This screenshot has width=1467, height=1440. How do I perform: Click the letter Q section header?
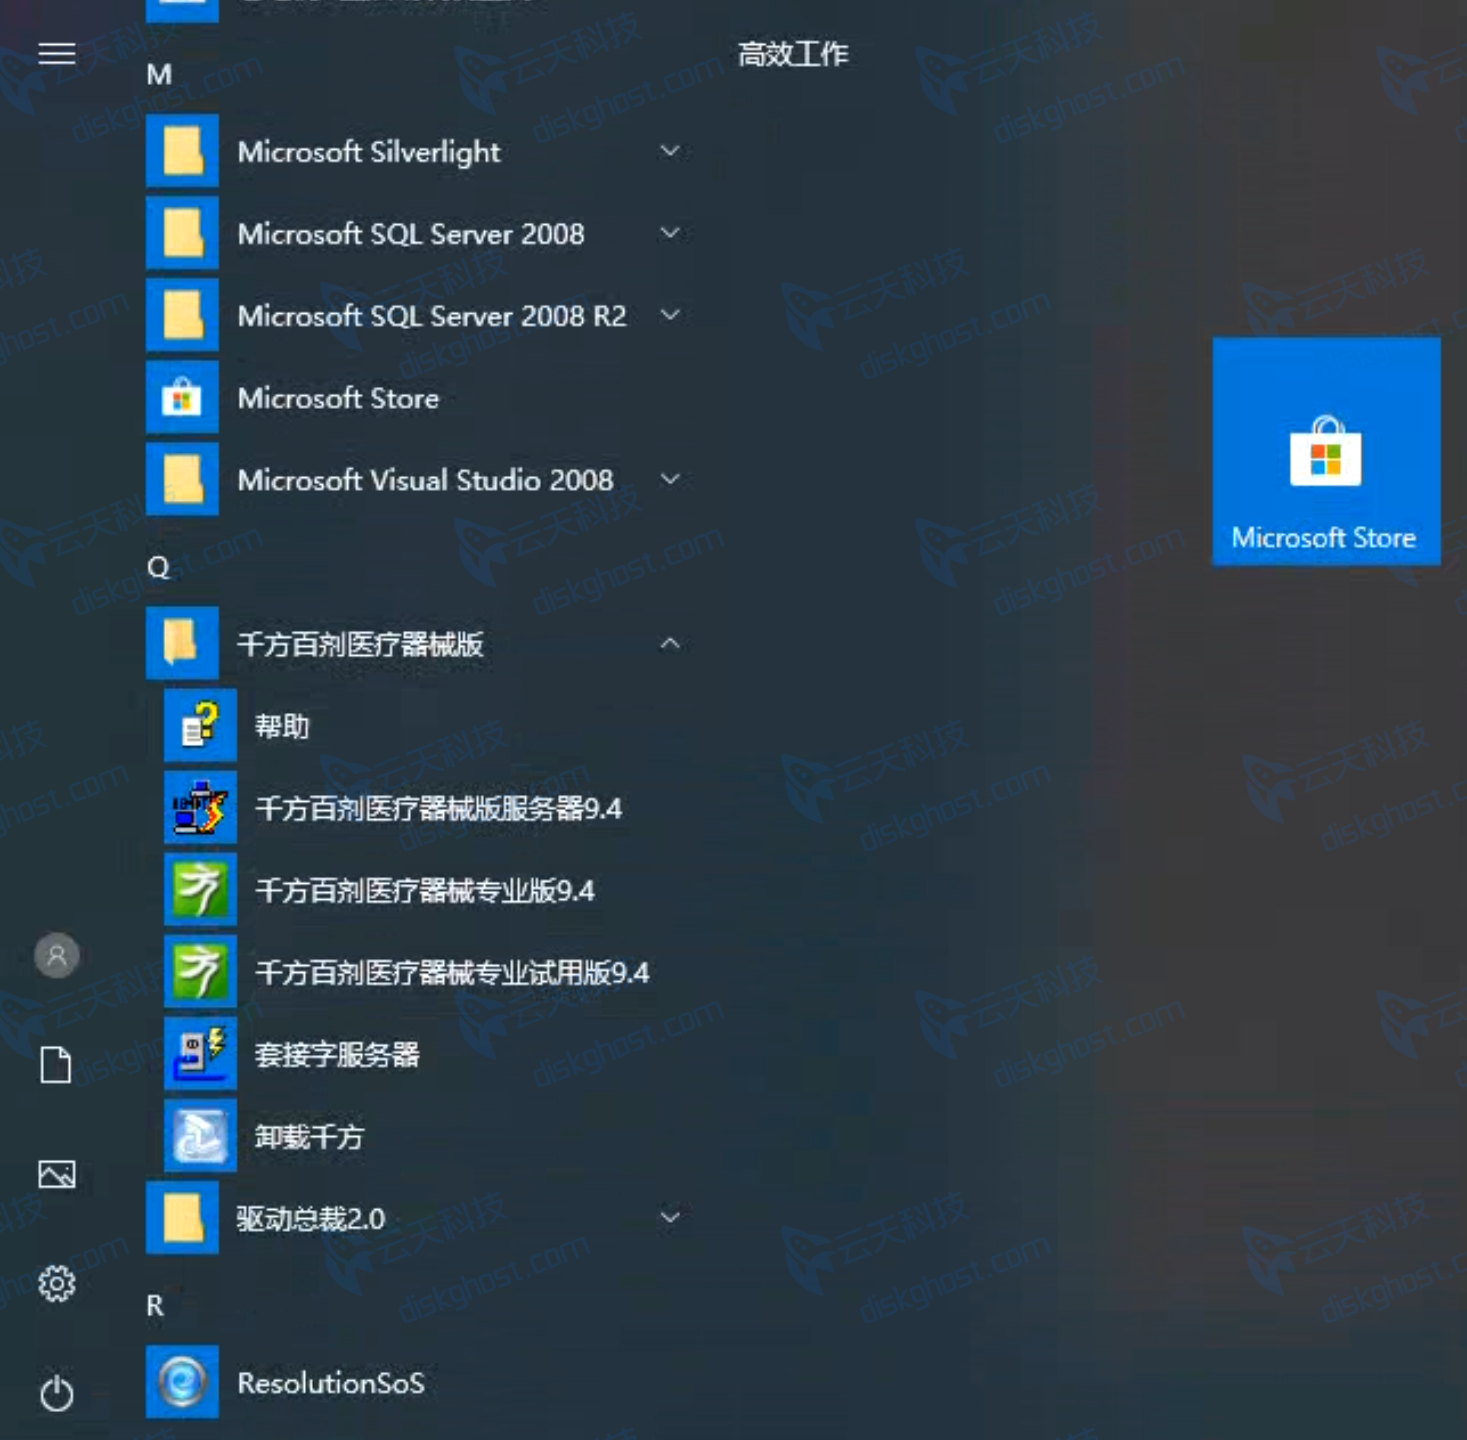(x=158, y=567)
